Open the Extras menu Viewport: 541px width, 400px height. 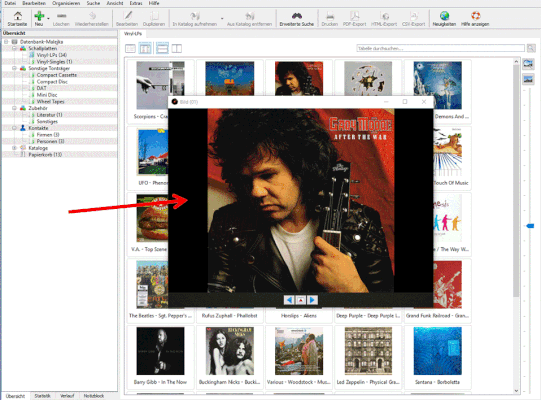136,3
